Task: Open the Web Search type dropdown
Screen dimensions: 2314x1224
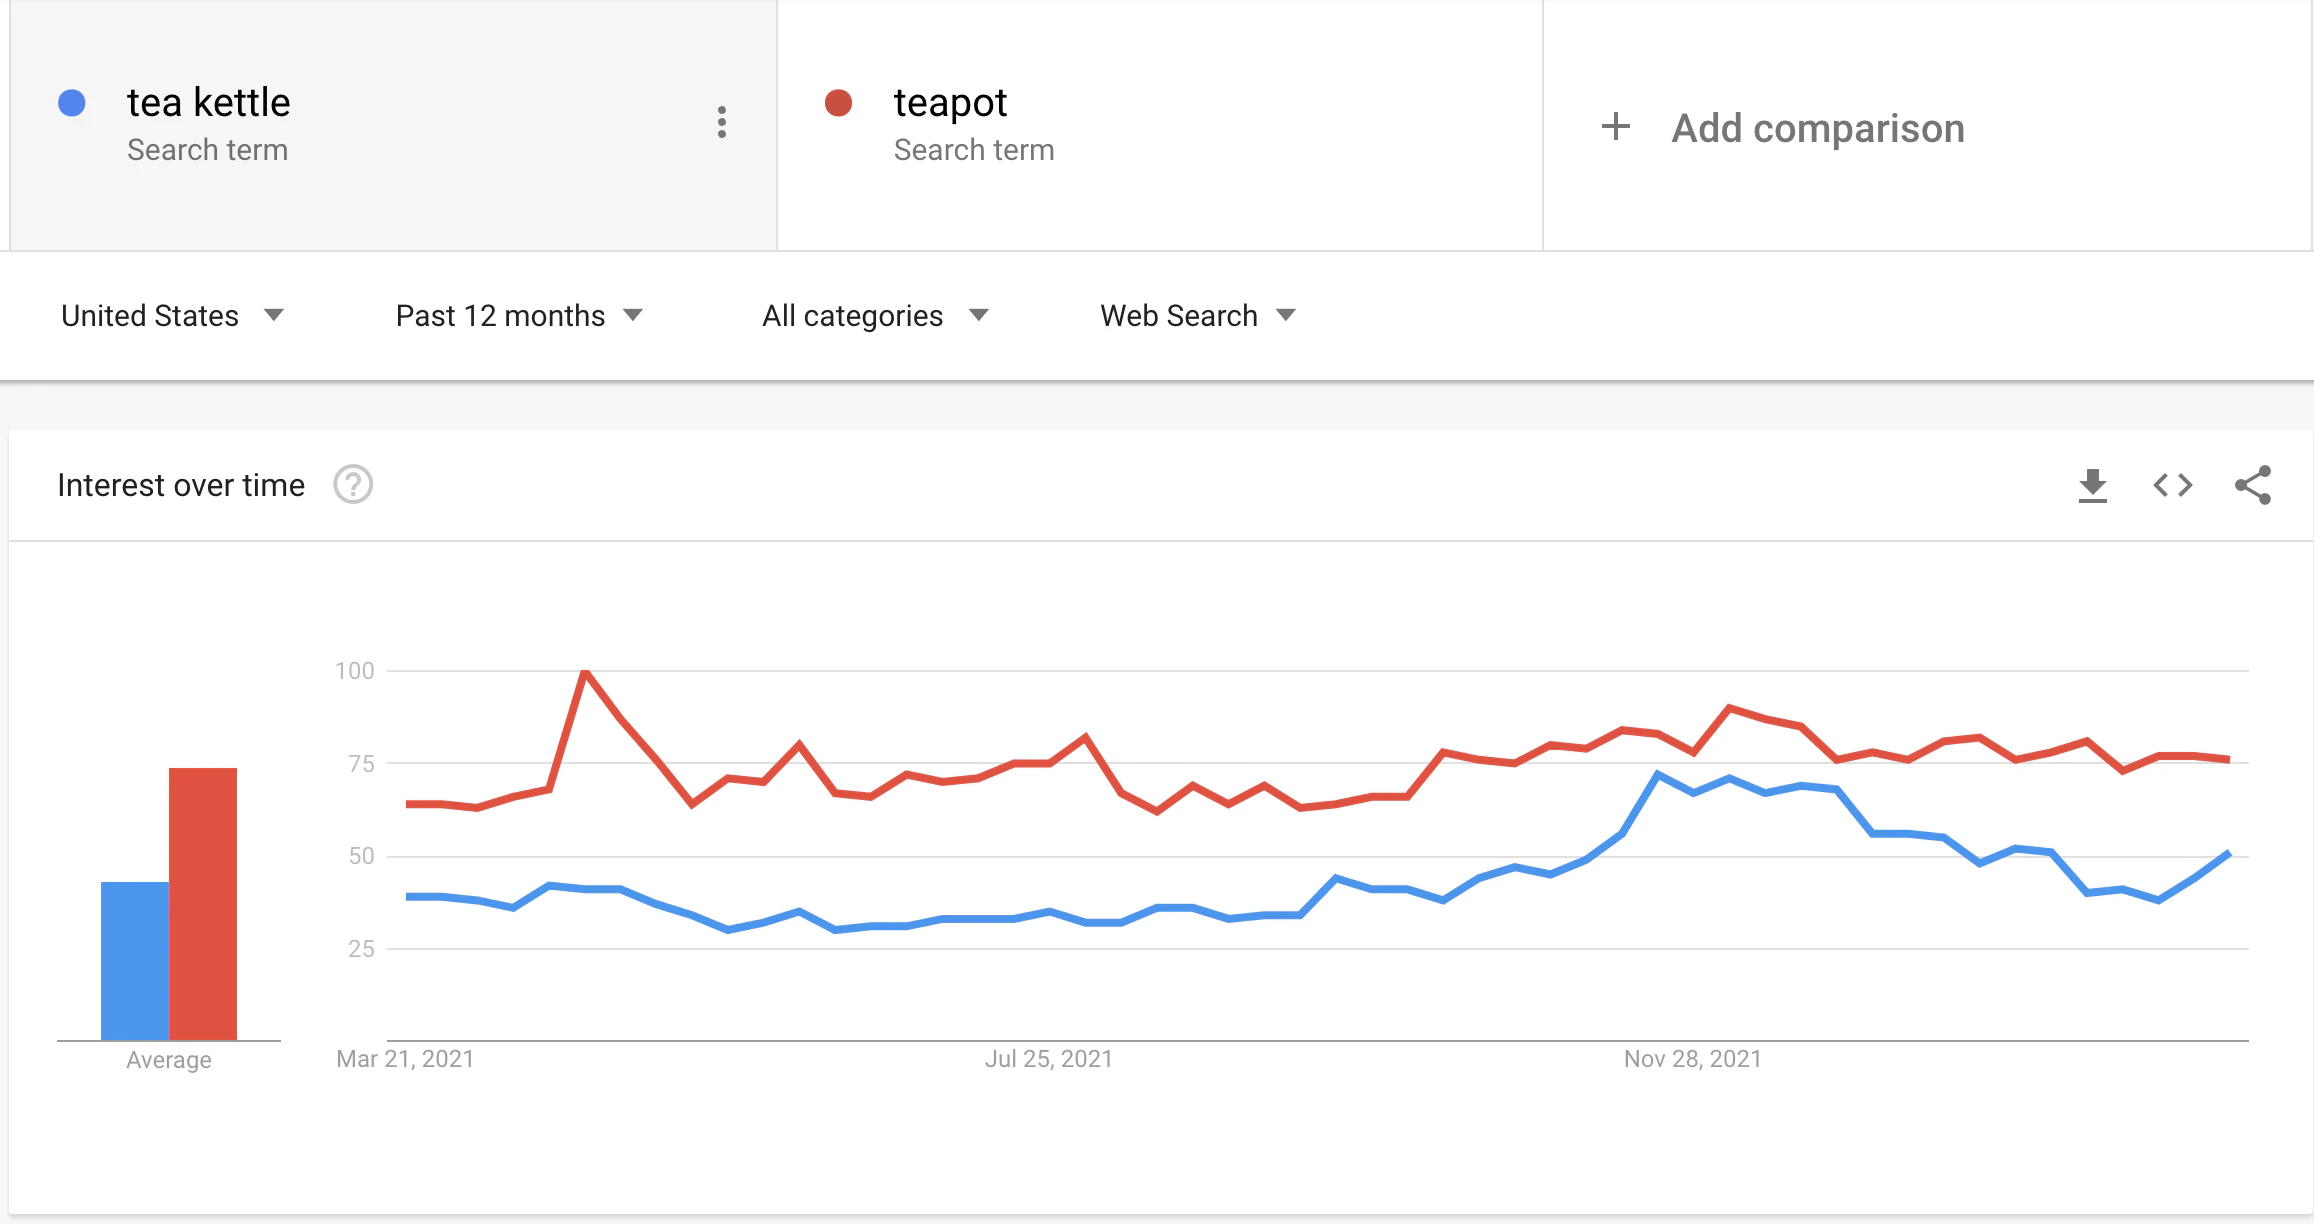Action: (1198, 316)
